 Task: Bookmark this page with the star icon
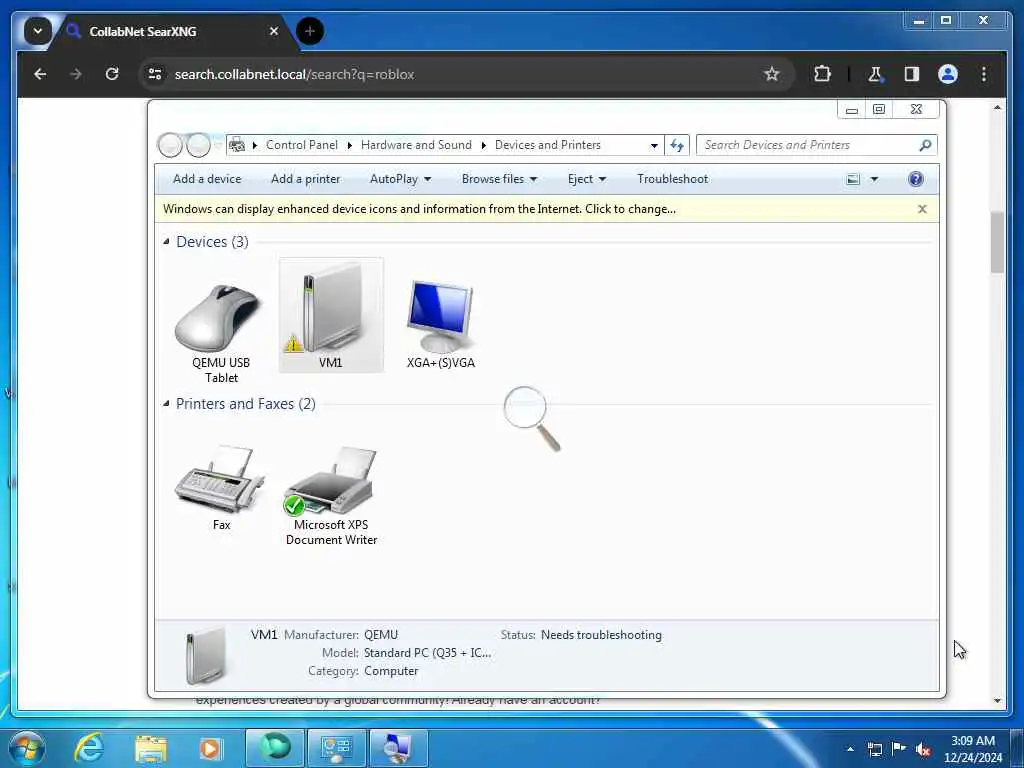772,74
